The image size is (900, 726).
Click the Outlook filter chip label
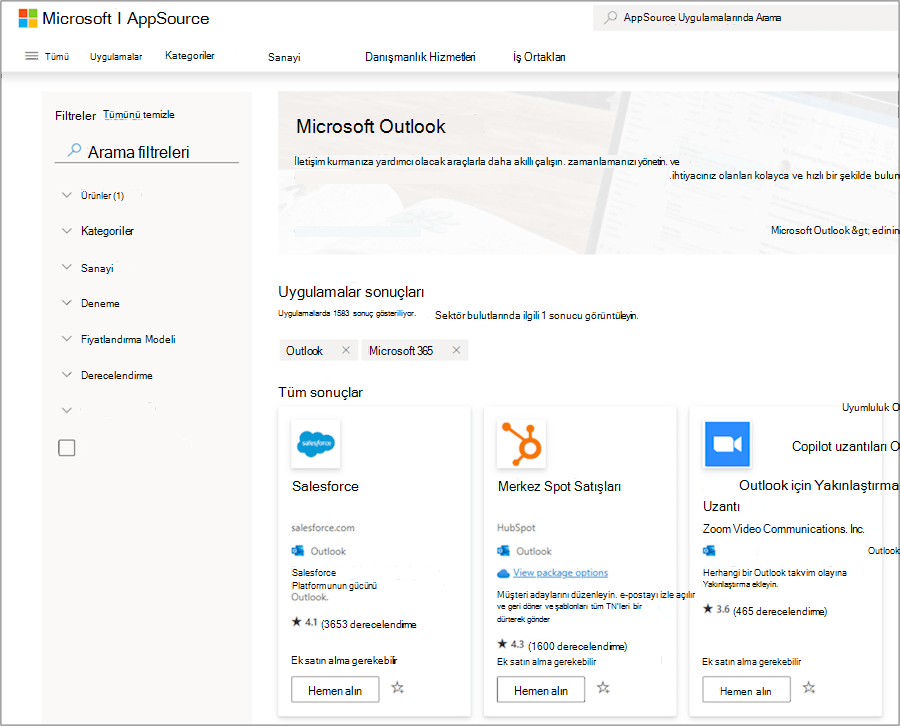point(304,351)
